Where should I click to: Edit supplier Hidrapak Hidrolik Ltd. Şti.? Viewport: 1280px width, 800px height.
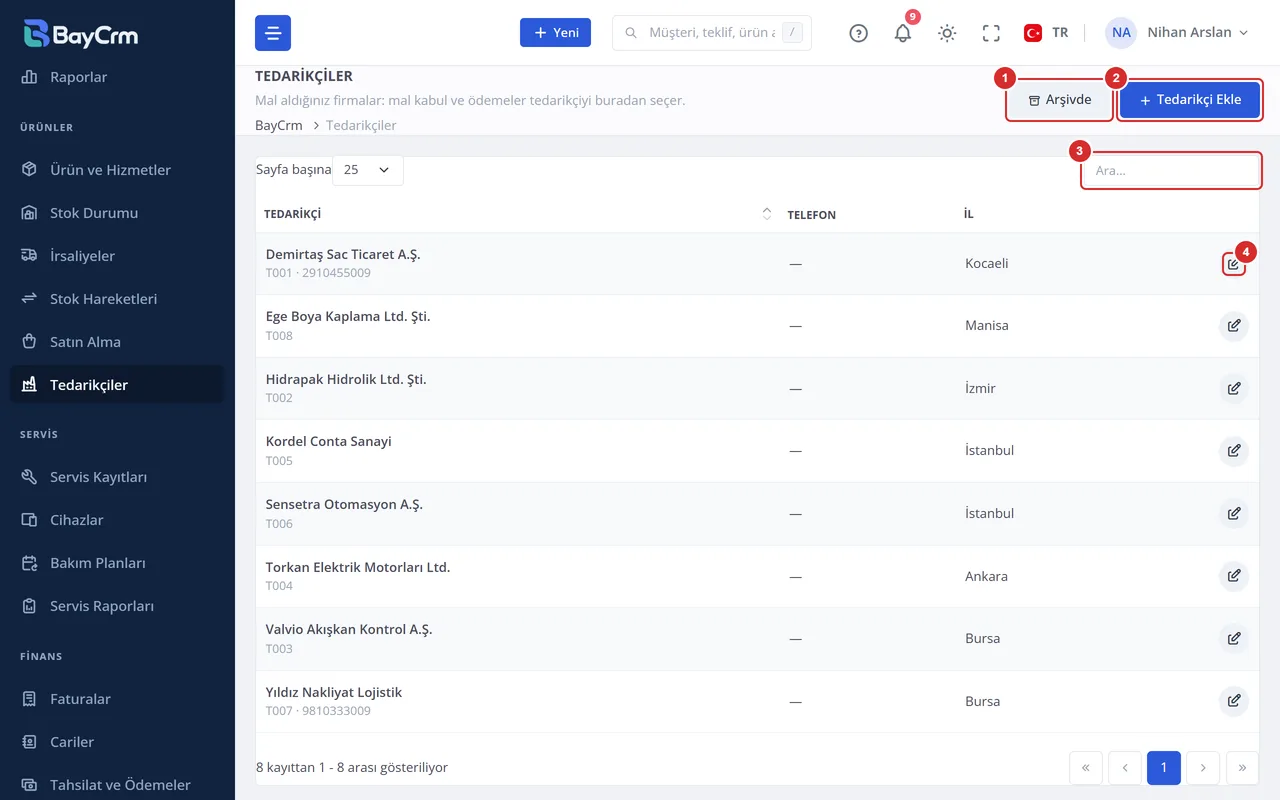point(1234,388)
